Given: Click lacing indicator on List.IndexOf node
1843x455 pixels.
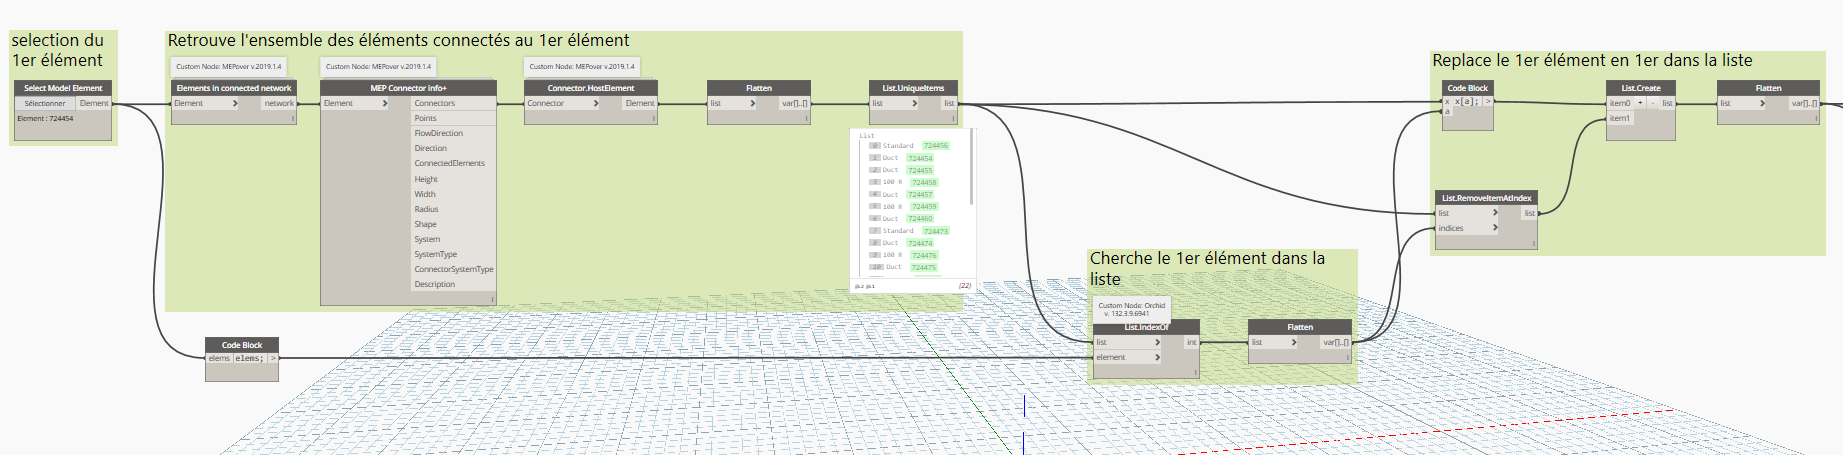Looking at the screenshot, I should 1195,372.
